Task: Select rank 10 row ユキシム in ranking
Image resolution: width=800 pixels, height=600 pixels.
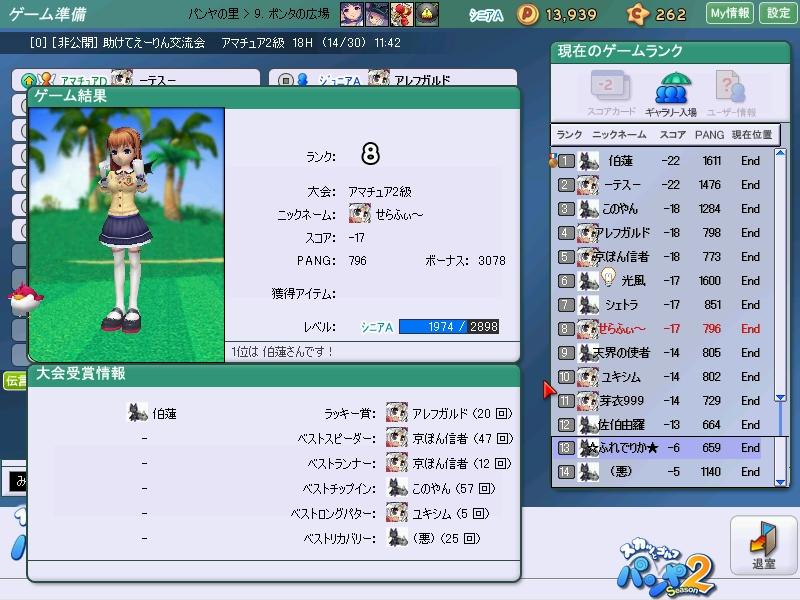Action: pos(663,377)
